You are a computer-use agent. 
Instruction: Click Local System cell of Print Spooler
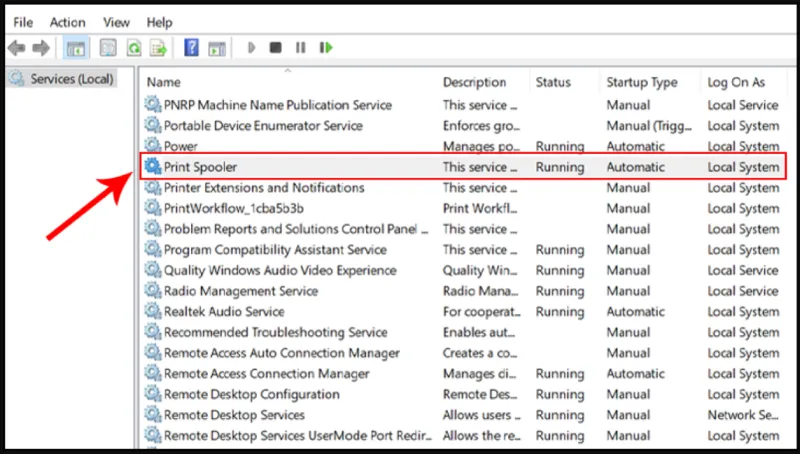pos(743,167)
